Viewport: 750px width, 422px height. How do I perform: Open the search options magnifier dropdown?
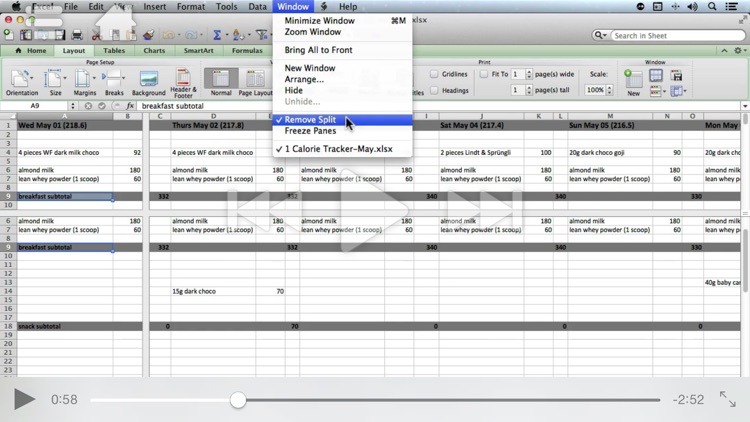[x=600, y=35]
